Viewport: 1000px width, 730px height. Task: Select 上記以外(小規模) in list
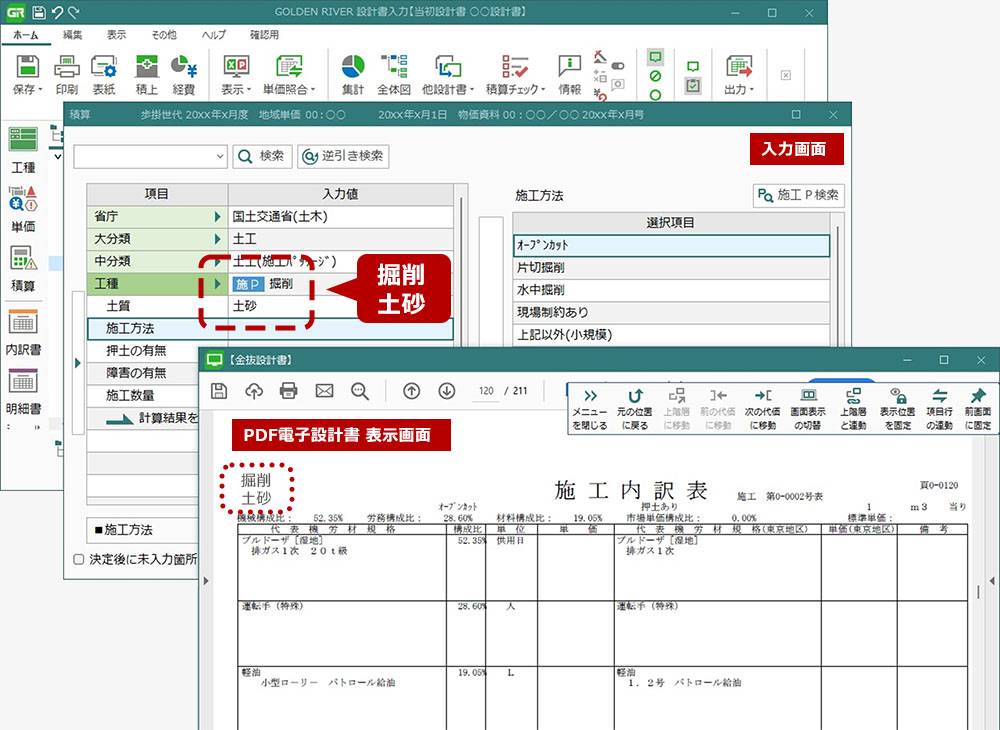672,335
